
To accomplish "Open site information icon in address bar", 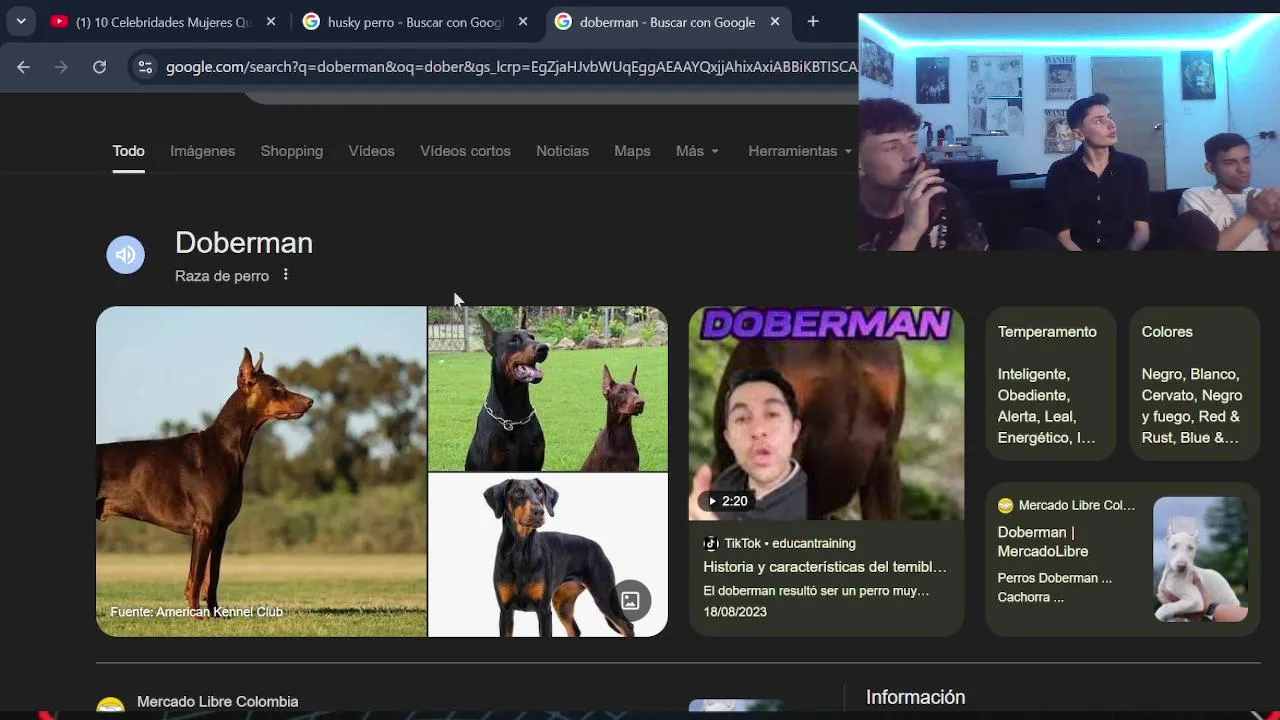I will (145, 67).
